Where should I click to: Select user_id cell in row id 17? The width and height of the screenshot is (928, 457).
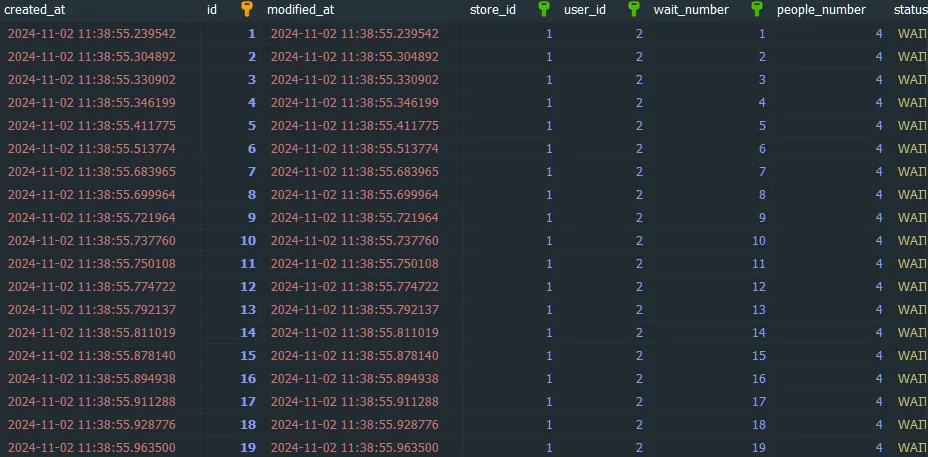(639, 402)
